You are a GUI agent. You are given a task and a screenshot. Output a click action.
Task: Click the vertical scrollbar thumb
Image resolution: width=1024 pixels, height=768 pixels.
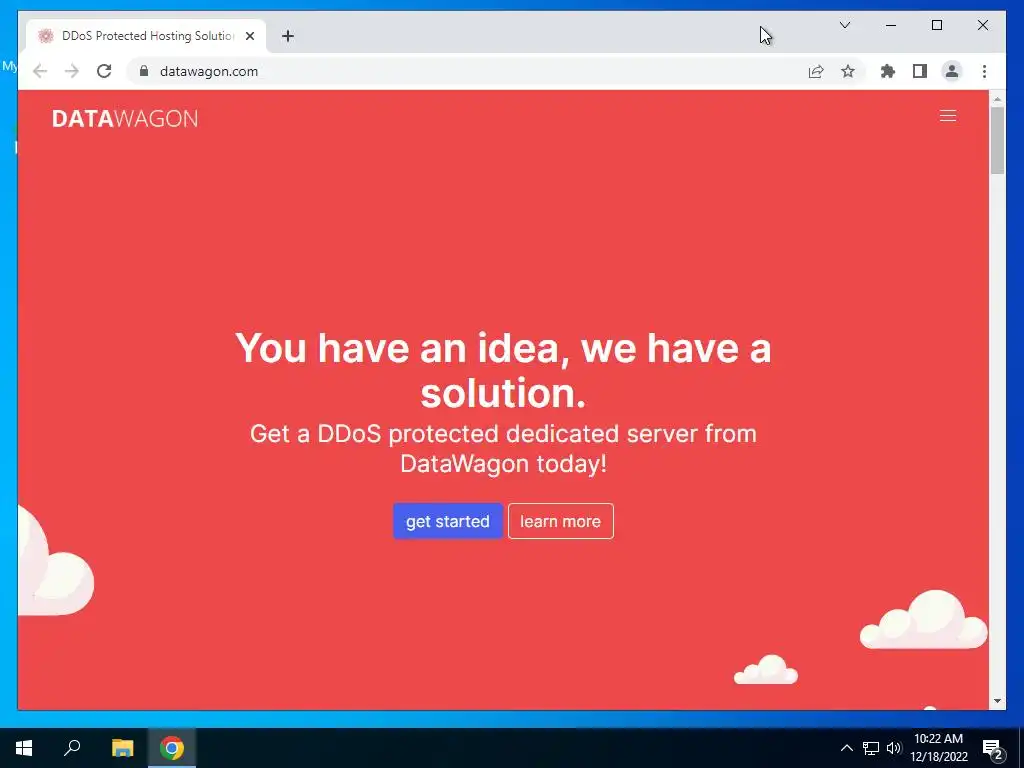(x=997, y=140)
